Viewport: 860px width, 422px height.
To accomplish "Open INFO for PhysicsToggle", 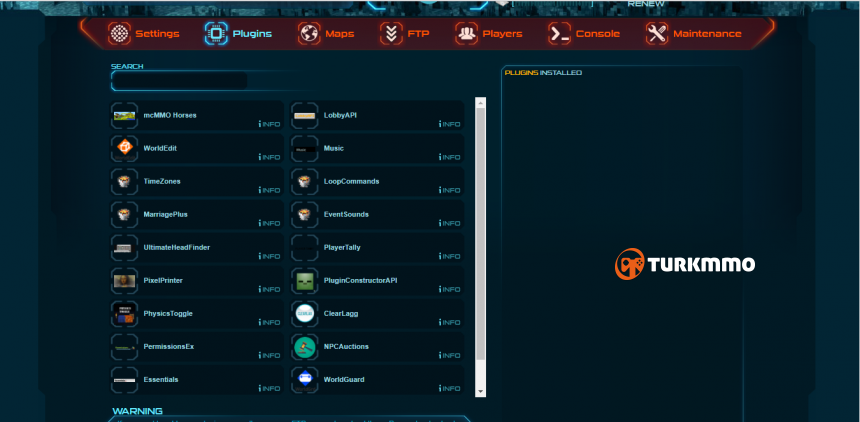I will pos(269,322).
